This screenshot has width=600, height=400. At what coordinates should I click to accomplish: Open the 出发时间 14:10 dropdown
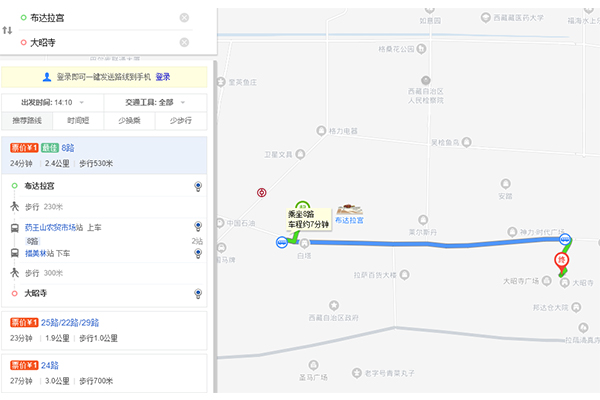pyautogui.click(x=49, y=102)
